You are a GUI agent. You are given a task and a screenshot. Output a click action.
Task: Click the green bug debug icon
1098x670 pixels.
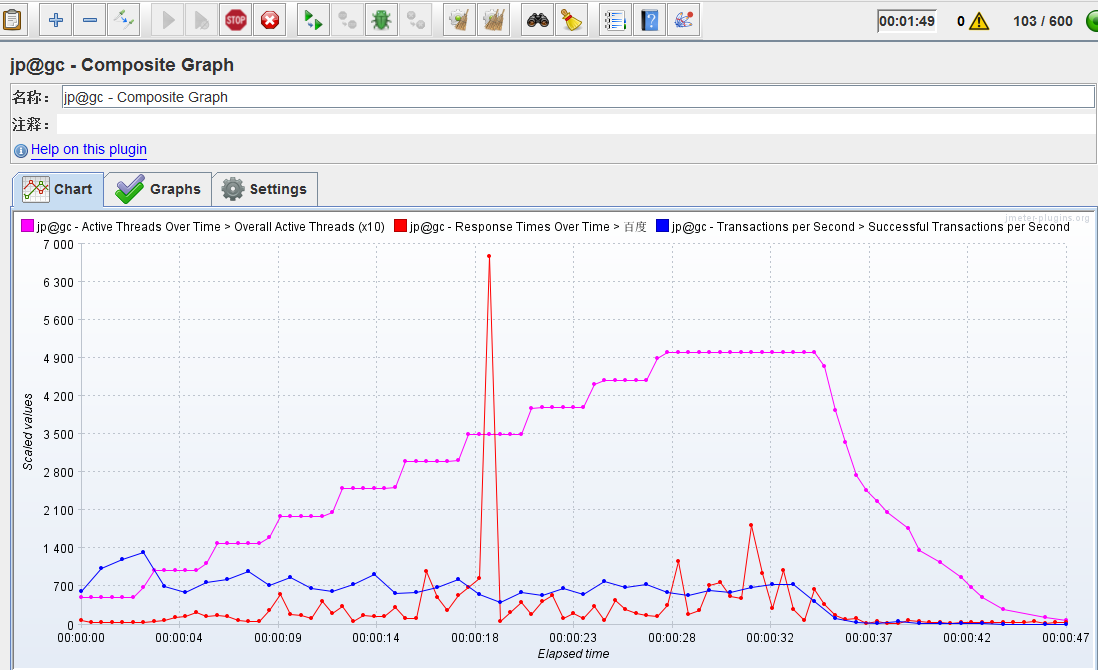381,20
